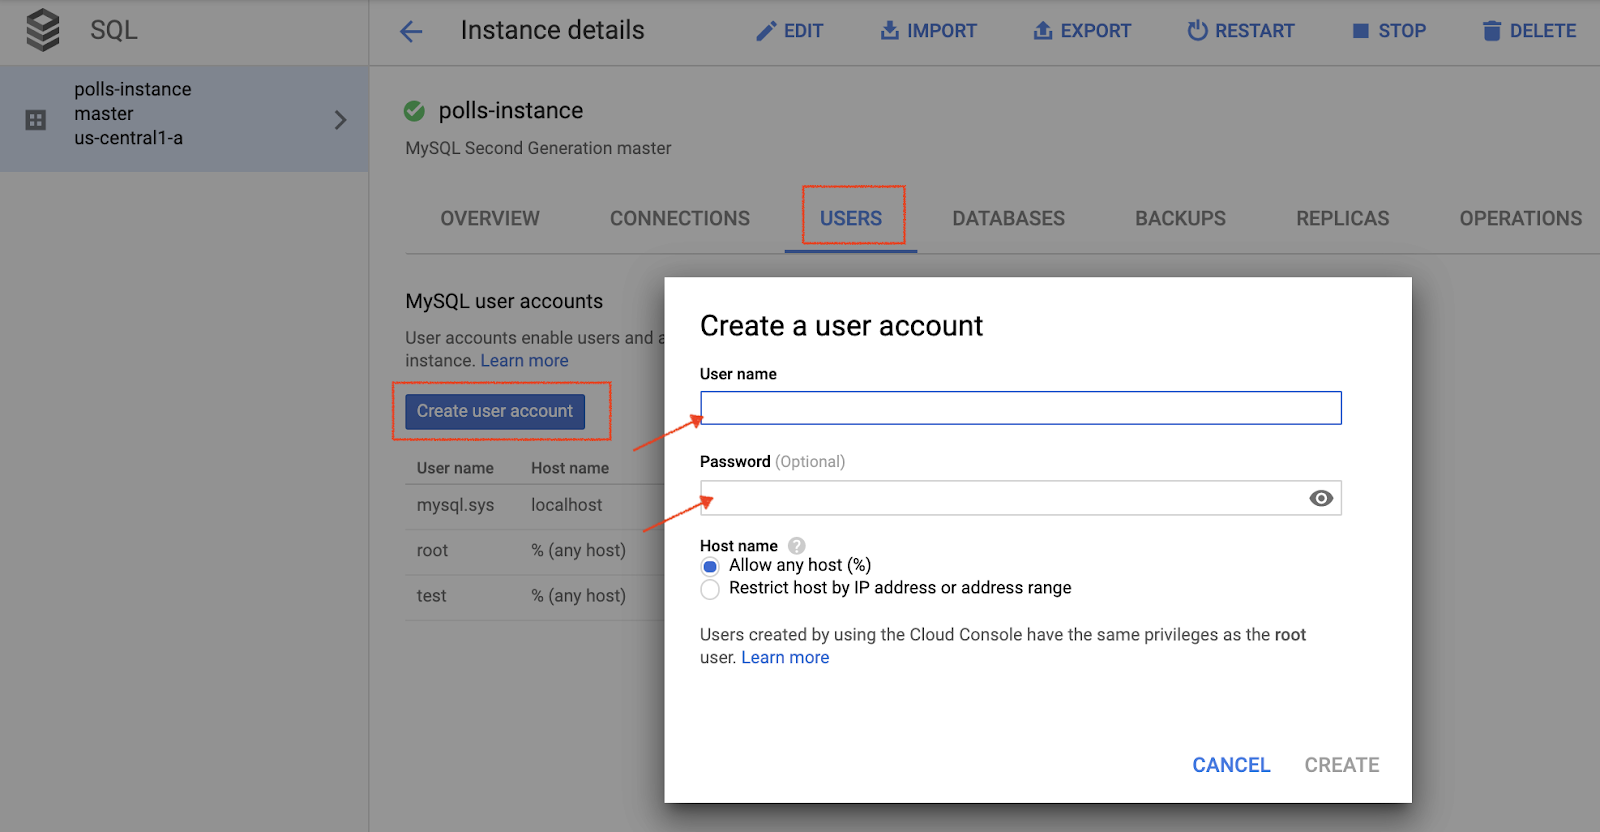Click the DELETE trash can icon
The height and width of the screenshot is (832, 1600).
click(1491, 31)
